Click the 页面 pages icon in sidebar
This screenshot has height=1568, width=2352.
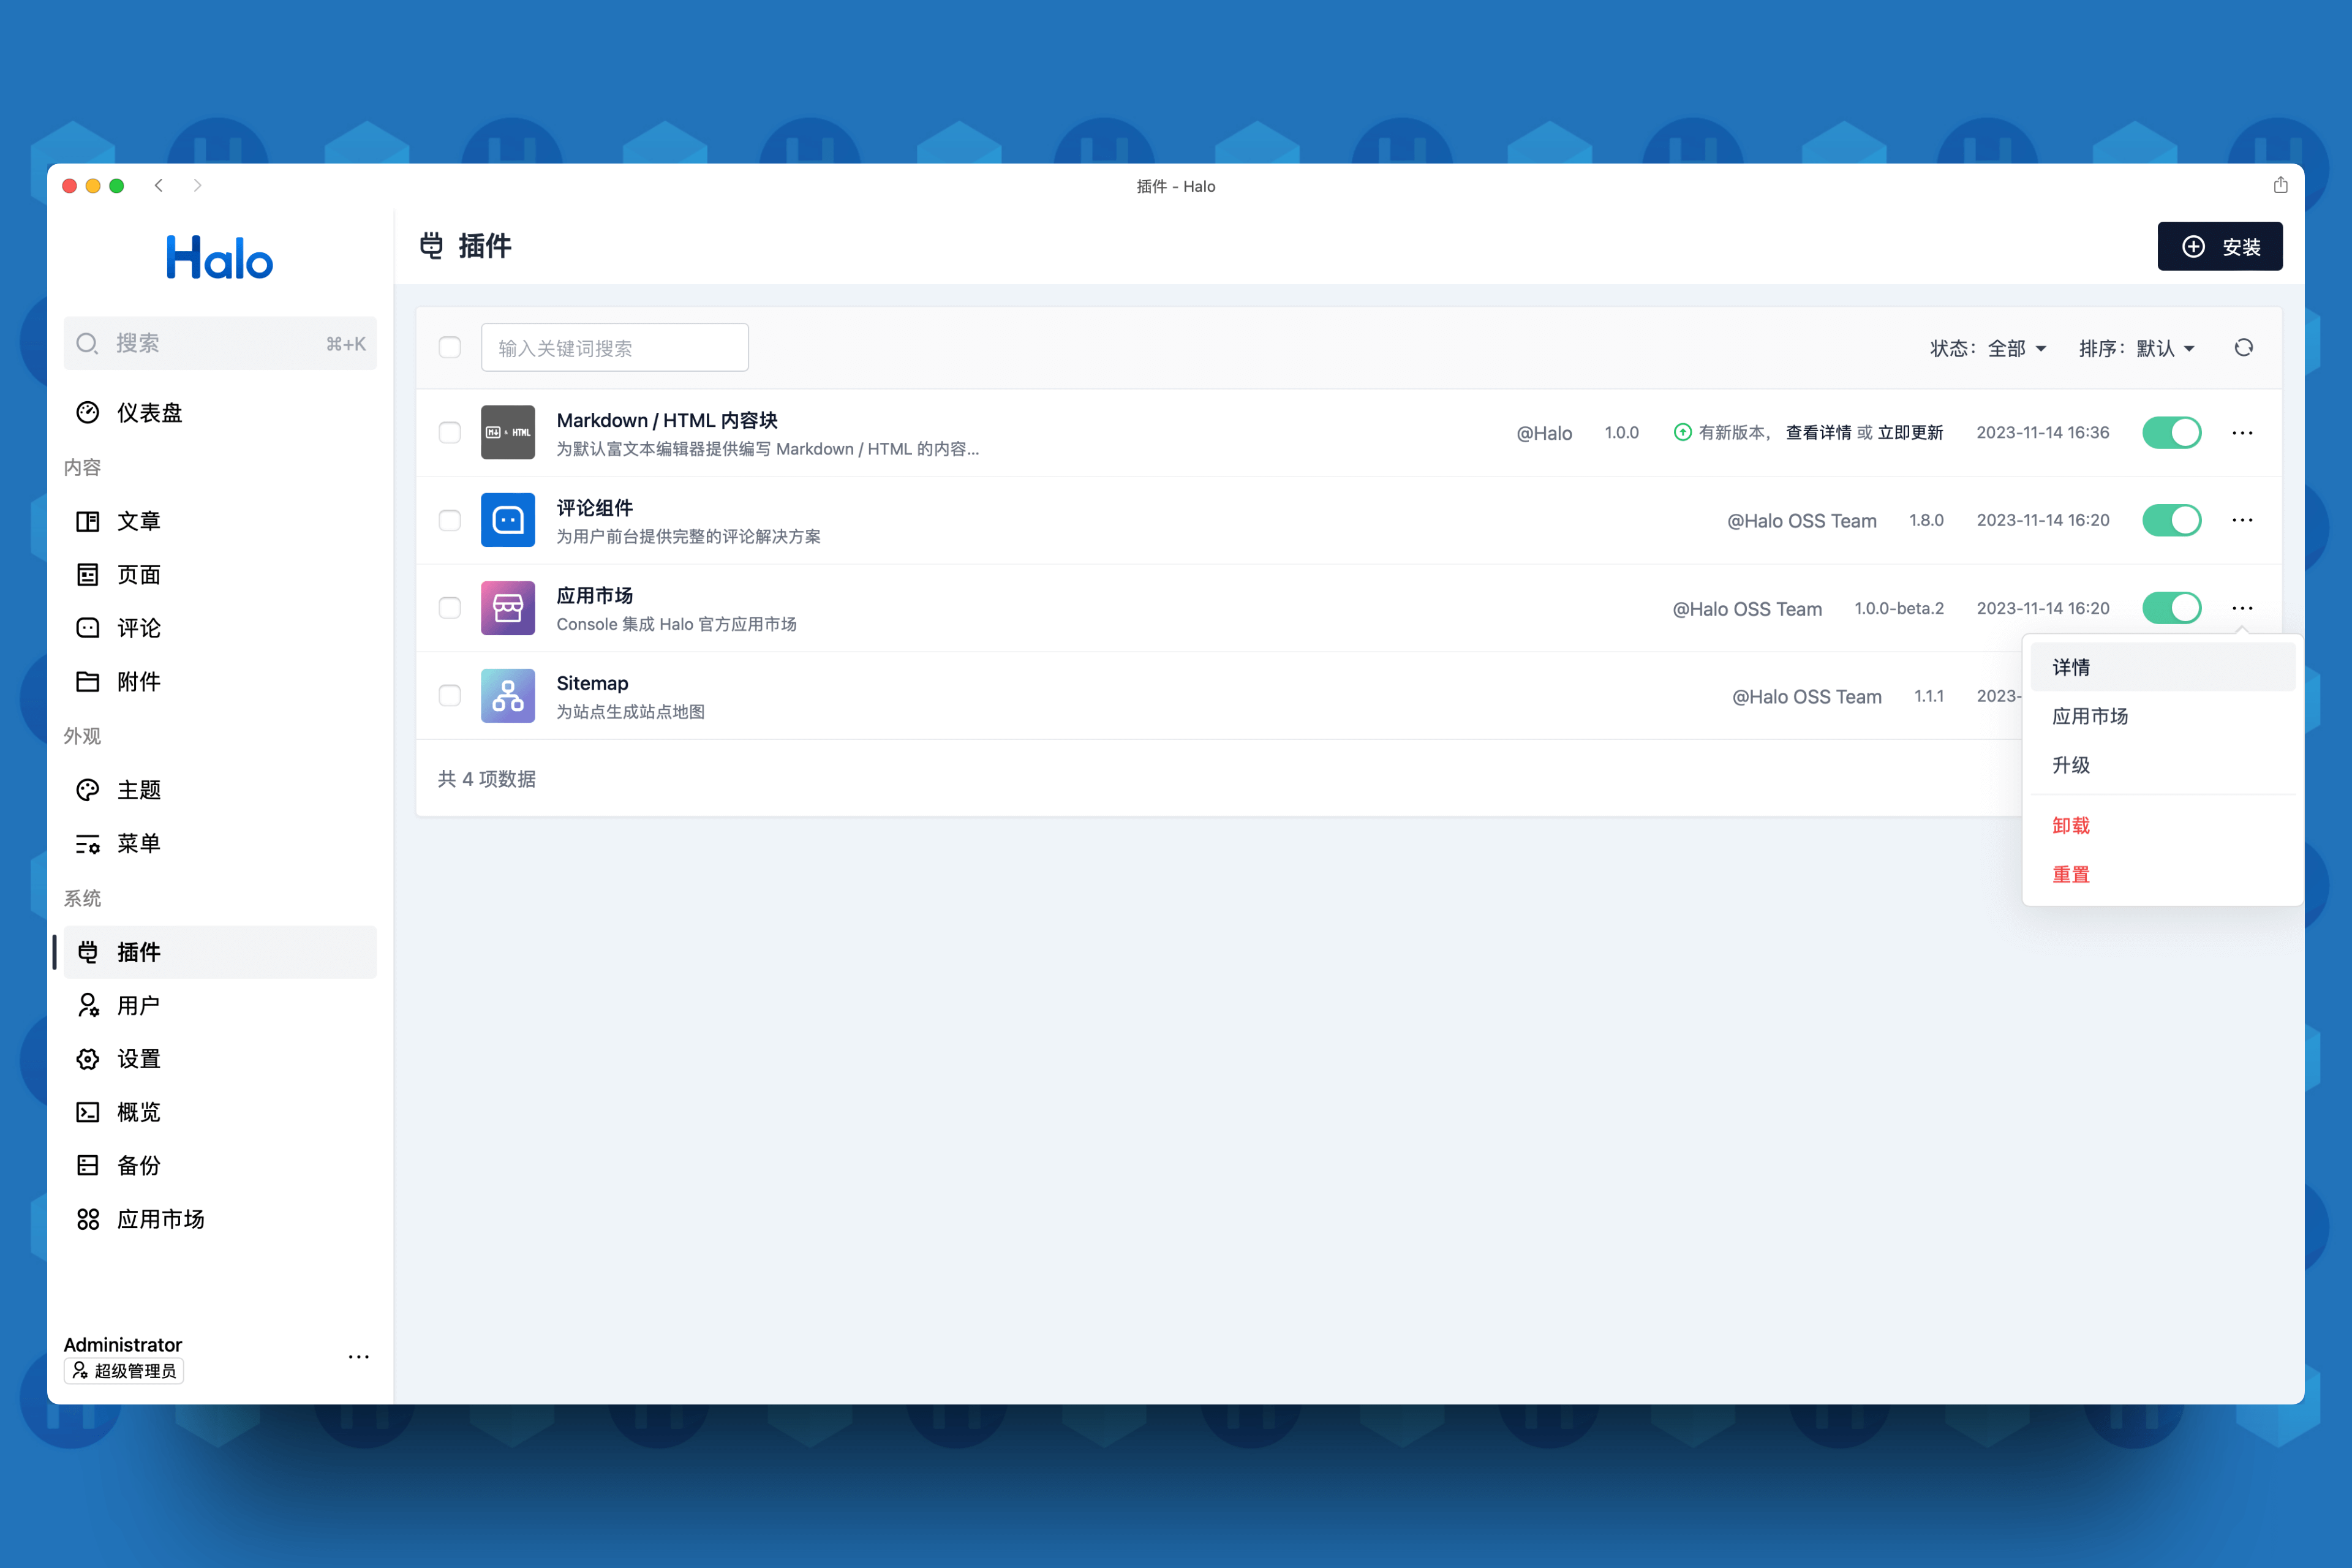[x=88, y=575]
